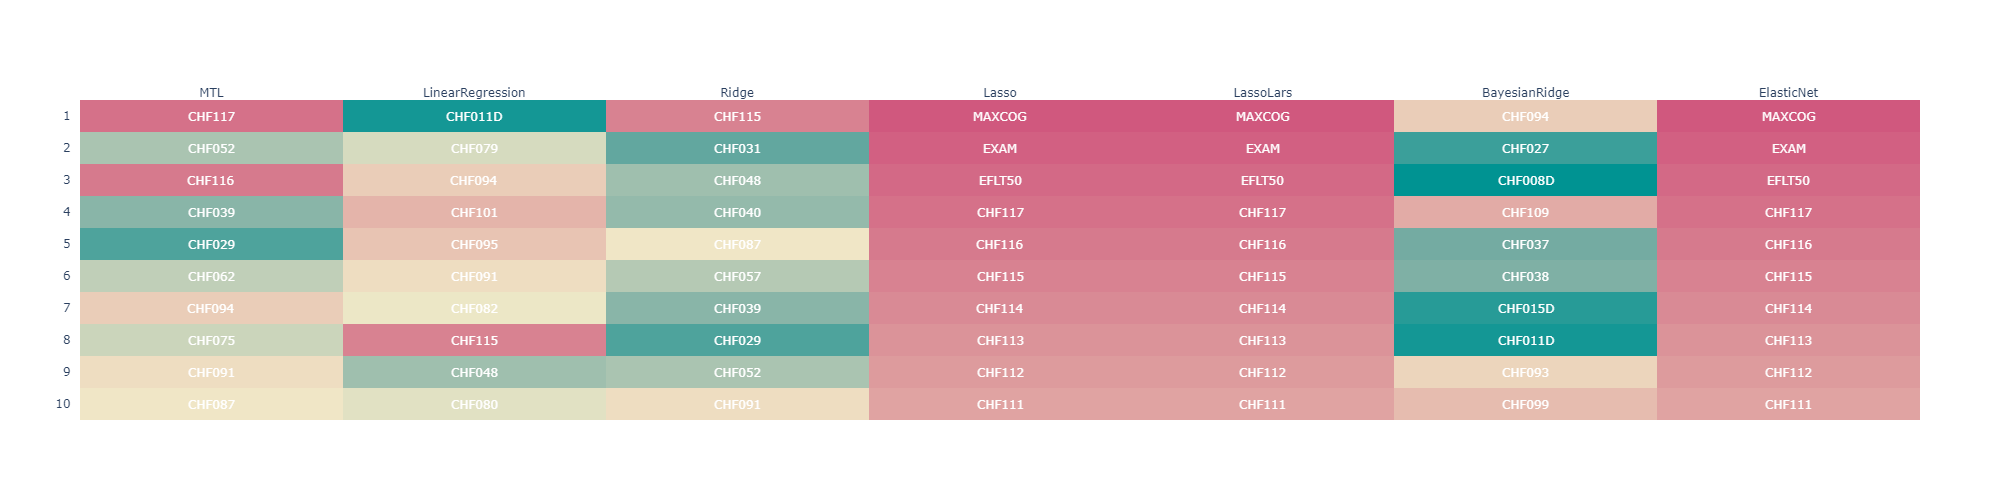Select the CHF087 cell under Ridge
Image resolution: width=2000 pixels, height=500 pixels.
[737, 244]
